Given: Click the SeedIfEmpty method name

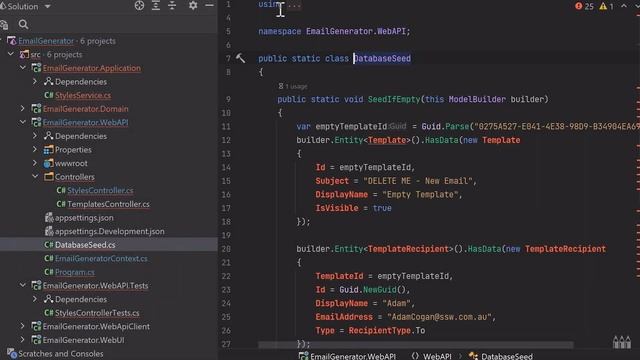Looking at the screenshot, I should (394, 99).
